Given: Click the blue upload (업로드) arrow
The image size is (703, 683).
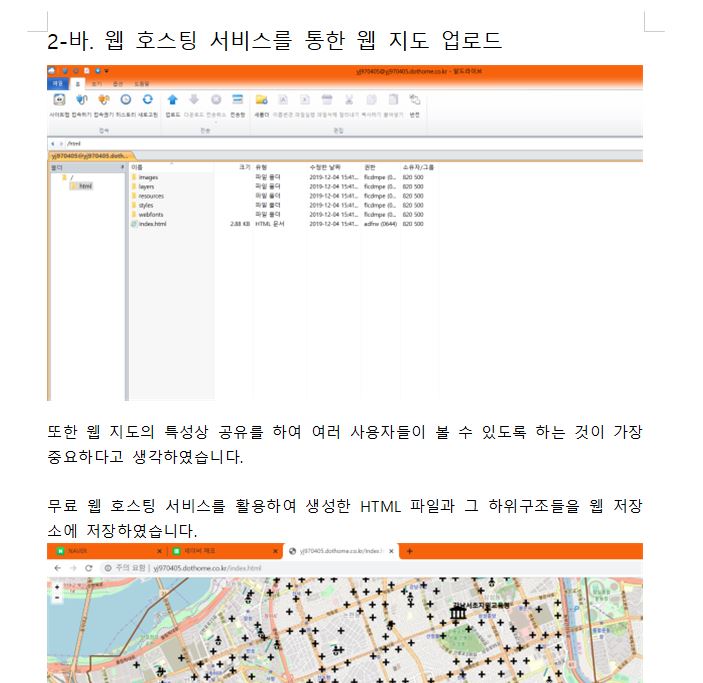Looking at the screenshot, I should (x=173, y=100).
